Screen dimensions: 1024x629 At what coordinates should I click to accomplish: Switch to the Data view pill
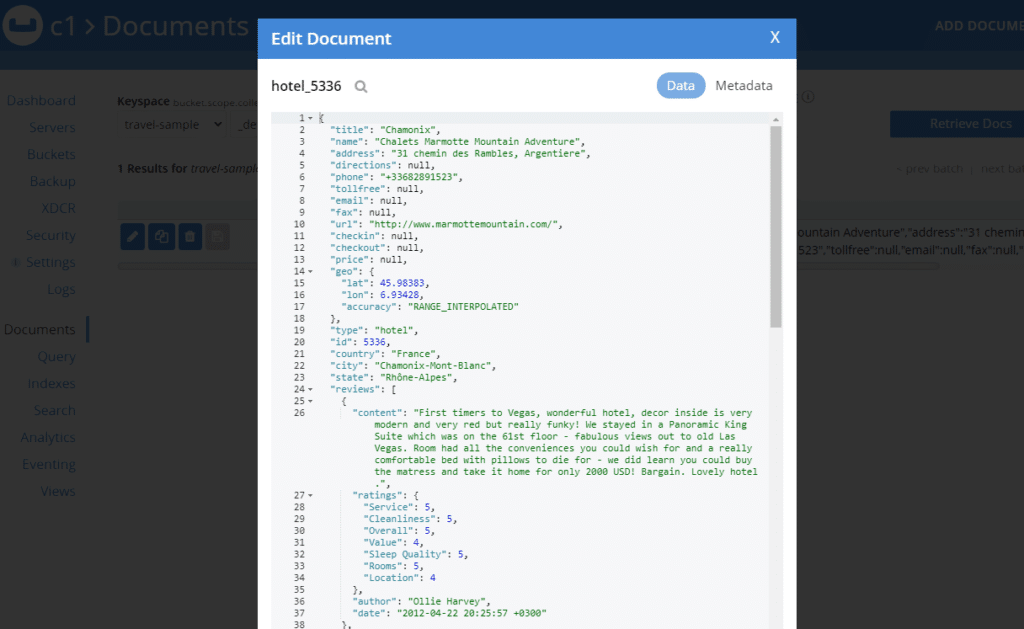681,85
